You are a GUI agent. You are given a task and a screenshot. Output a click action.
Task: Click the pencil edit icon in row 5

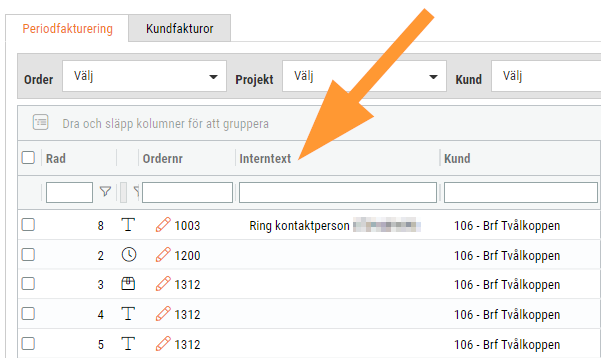(163, 344)
